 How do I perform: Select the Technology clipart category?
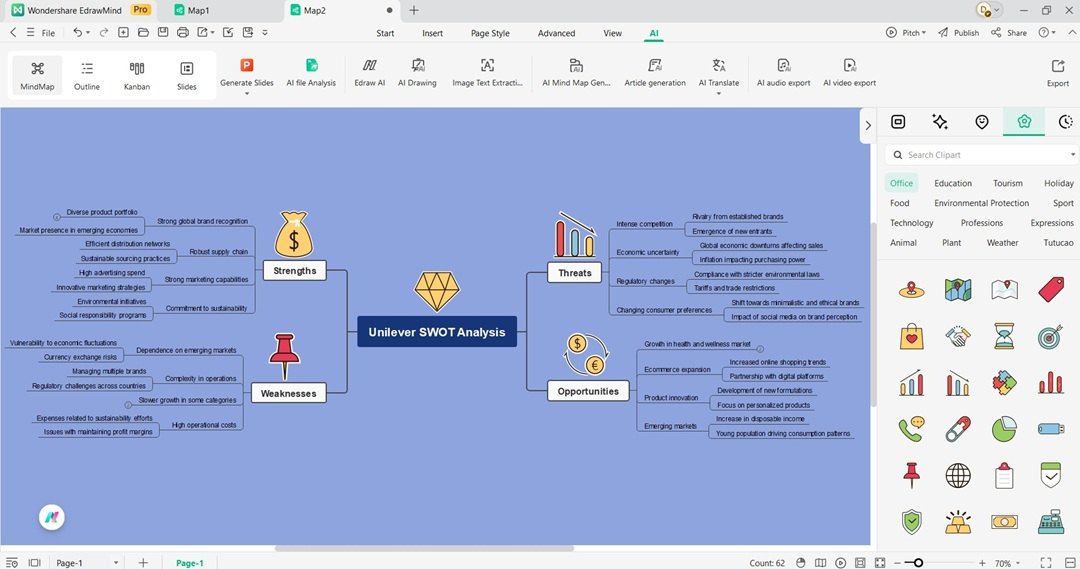pyautogui.click(x=911, y=223)
